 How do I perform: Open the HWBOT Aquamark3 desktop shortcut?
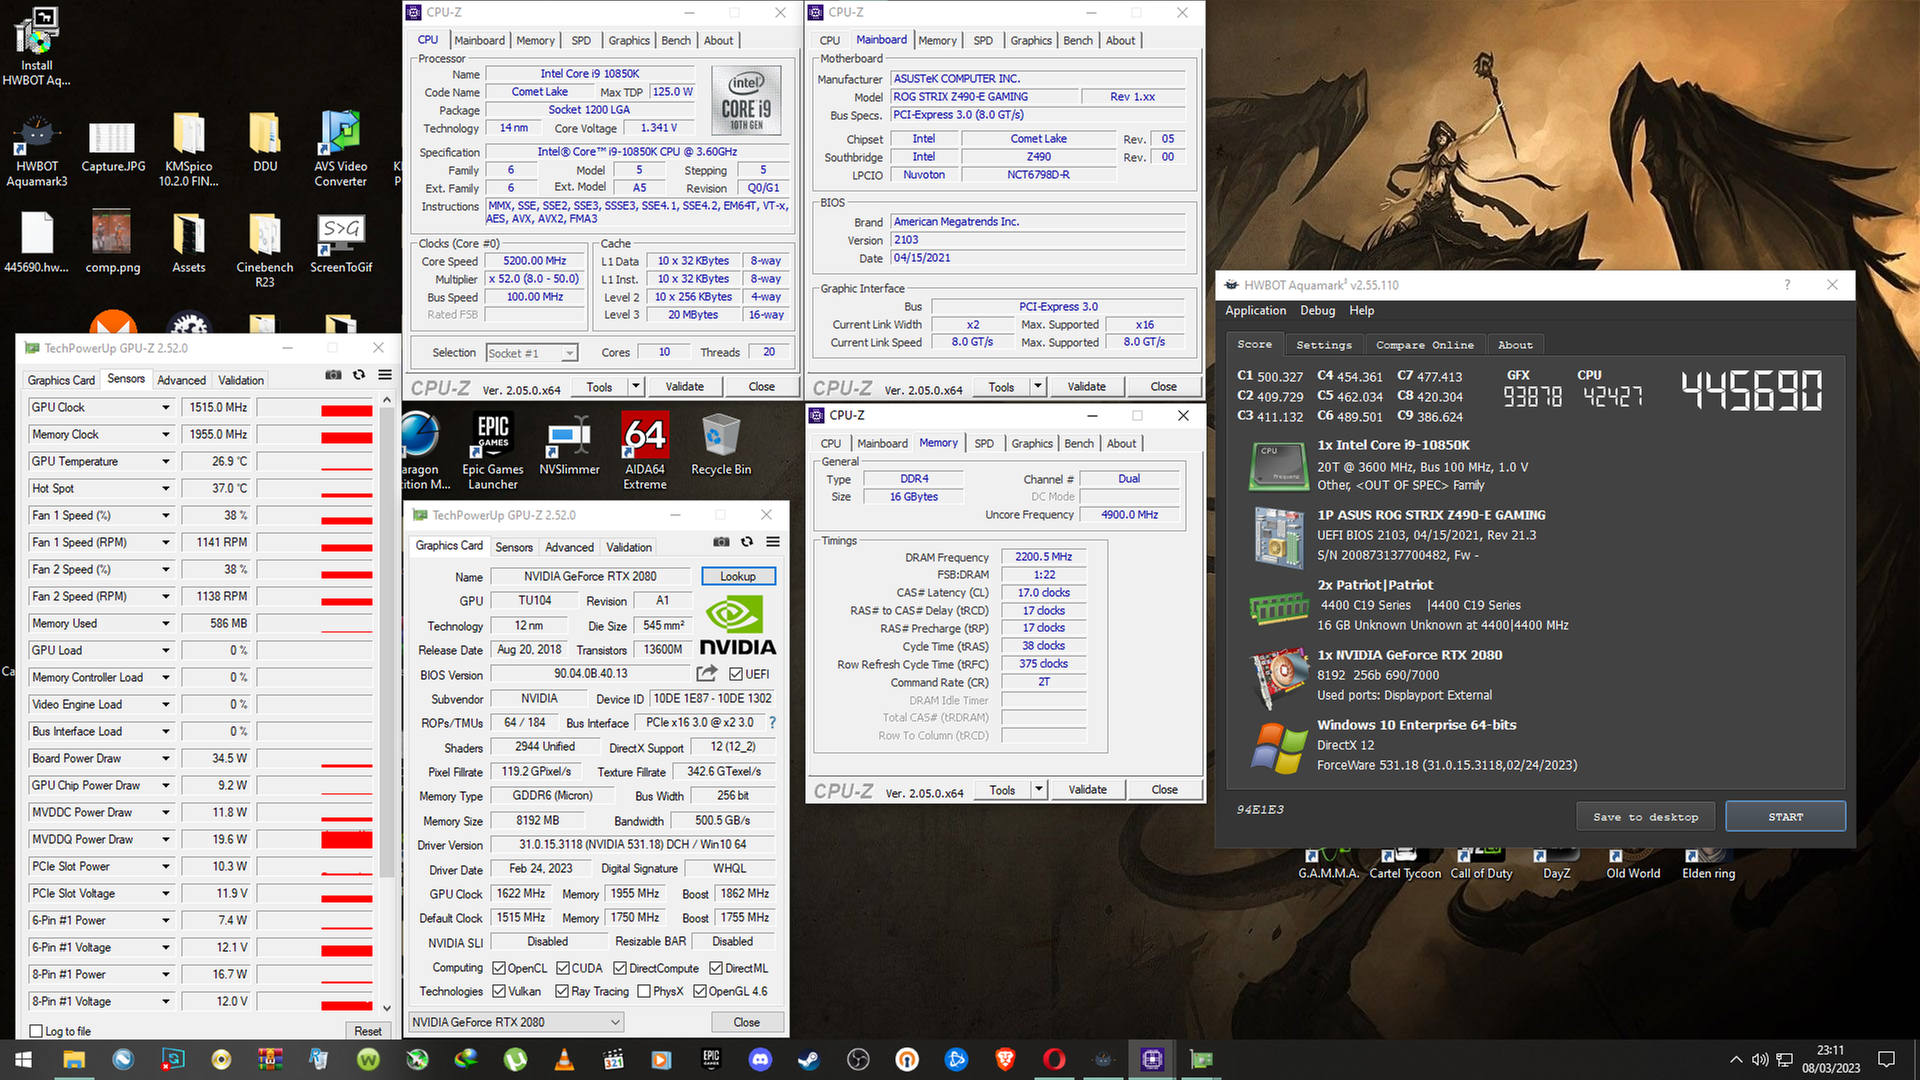pos(37,150)
